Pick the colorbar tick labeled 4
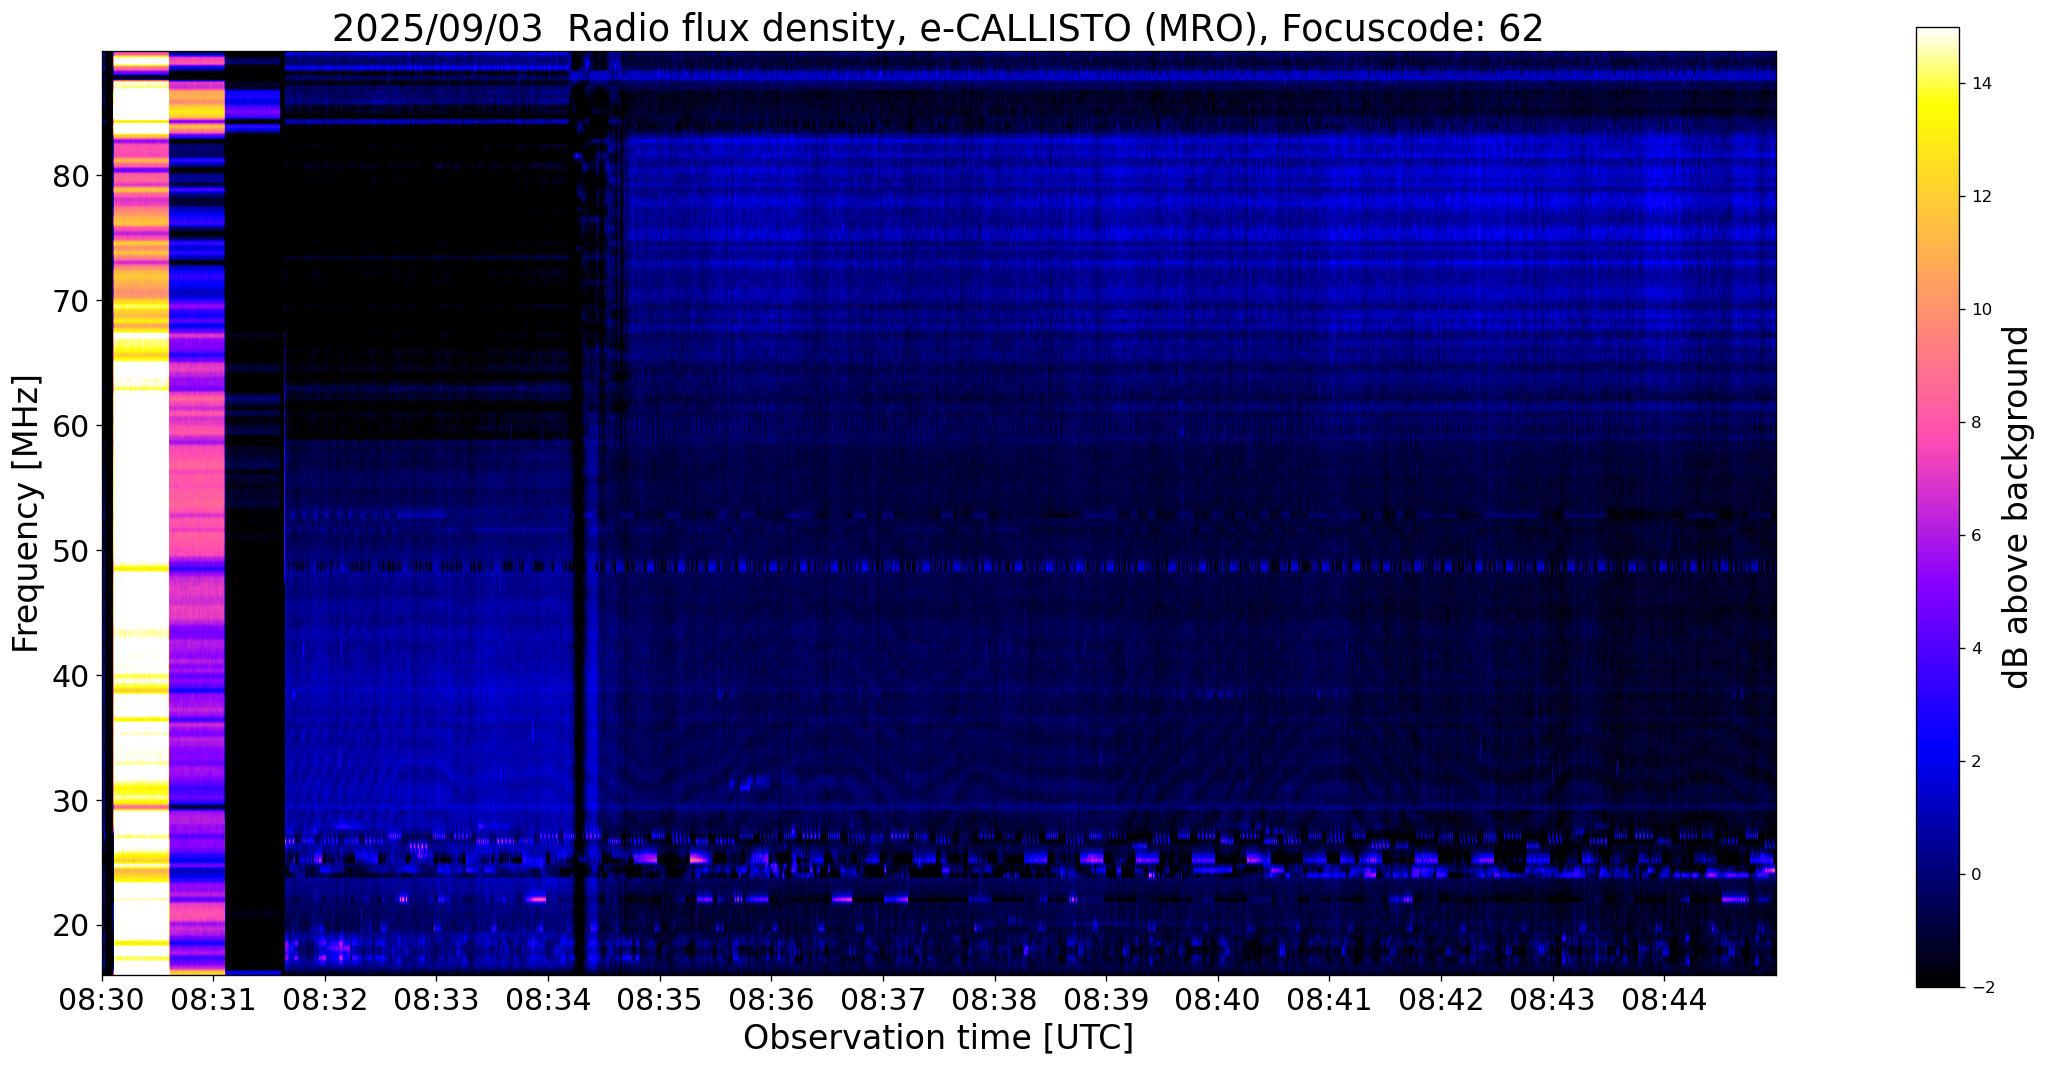Screen dimensions: 2047x1067 (1974, 649)
